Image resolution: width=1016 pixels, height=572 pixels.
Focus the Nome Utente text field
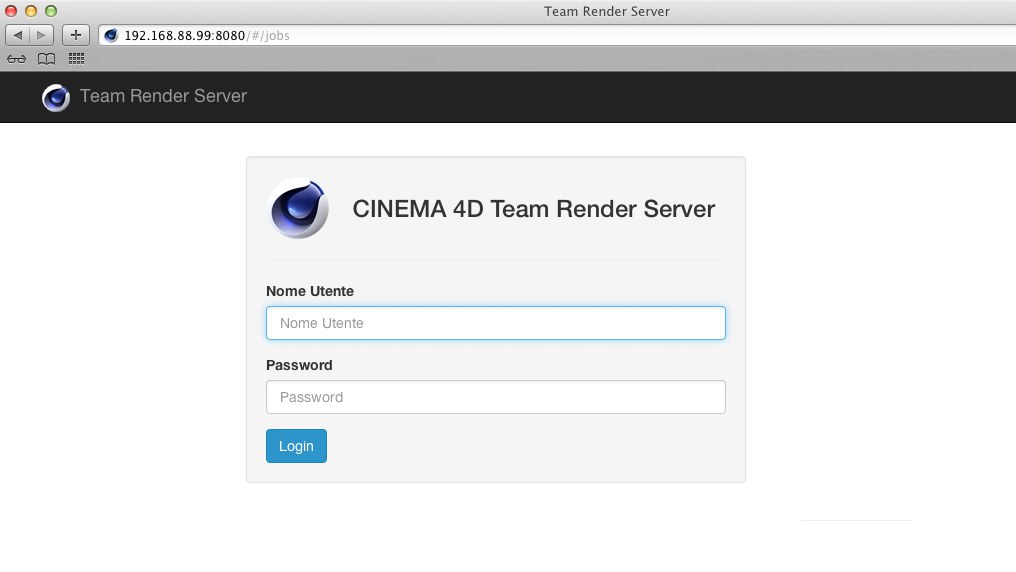pyautogui.click(x=496, y=323)
